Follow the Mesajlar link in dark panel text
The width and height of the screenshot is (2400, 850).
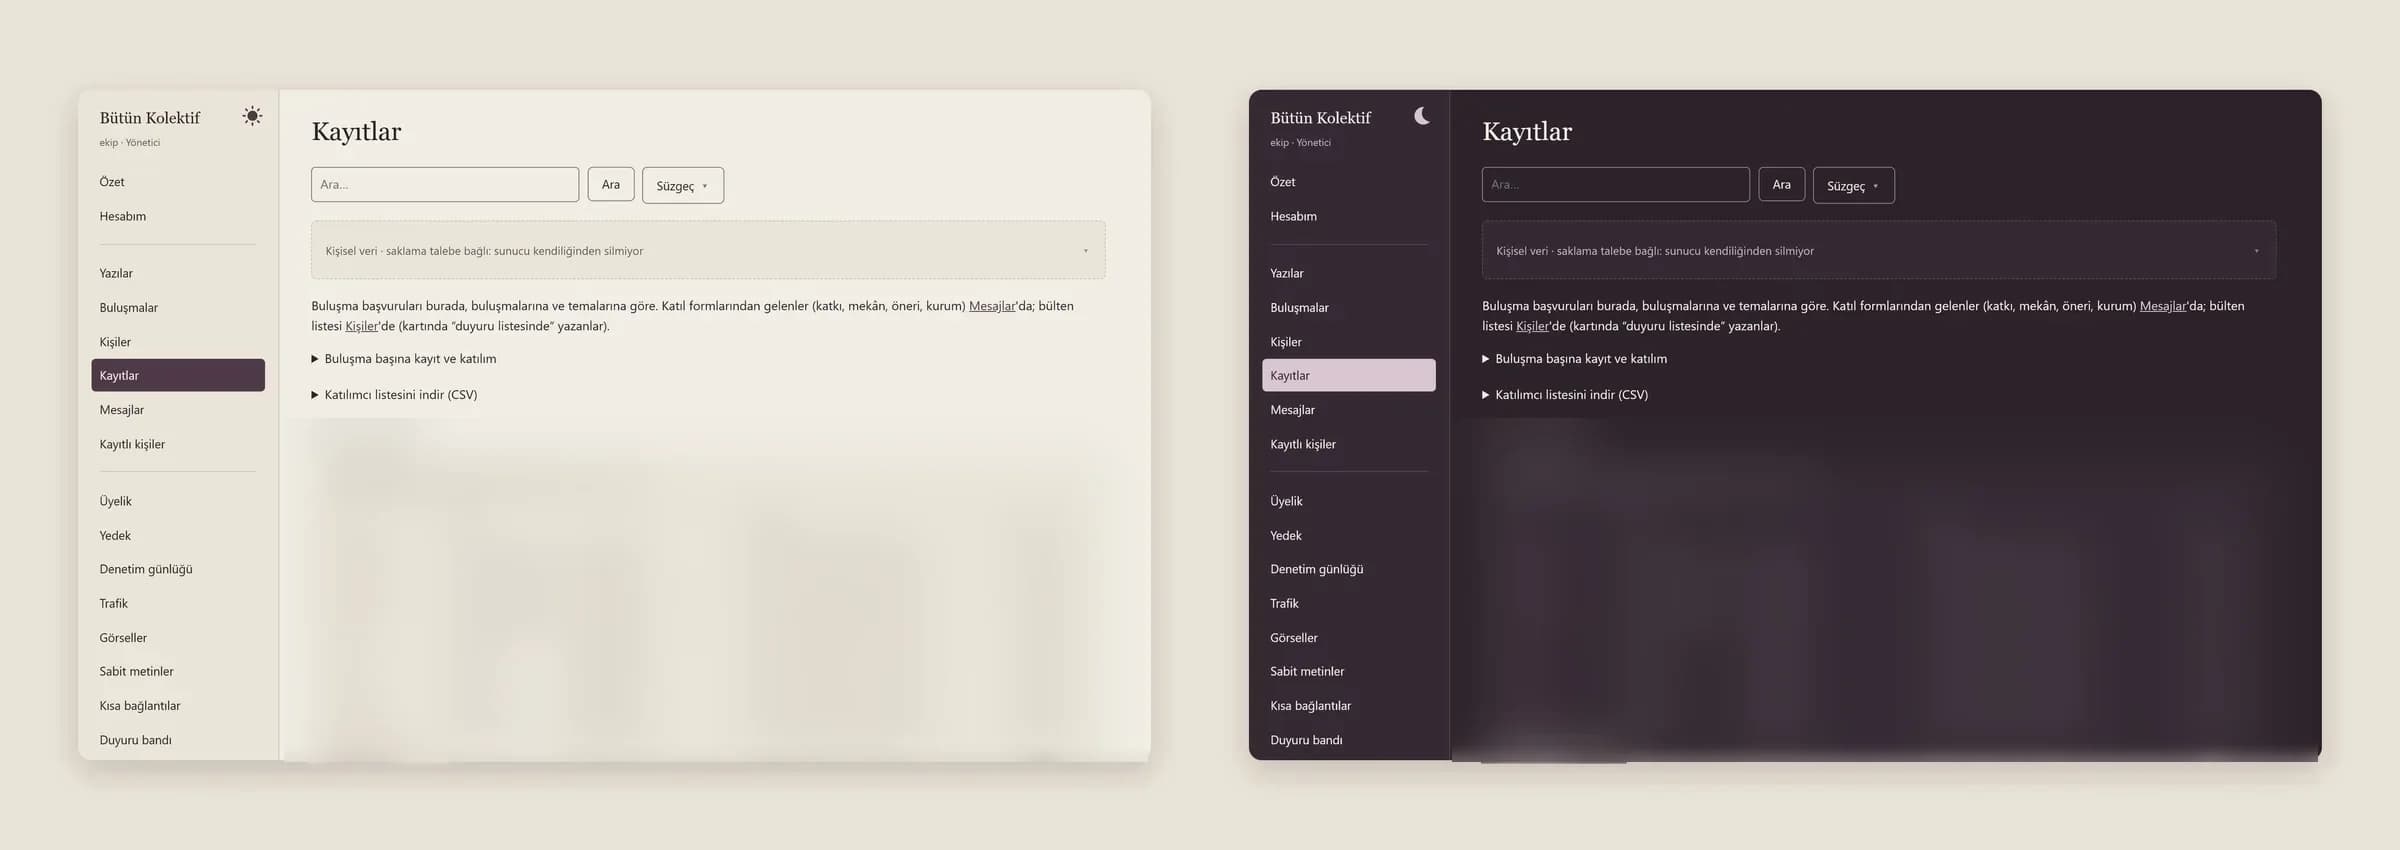(2163, 306)
